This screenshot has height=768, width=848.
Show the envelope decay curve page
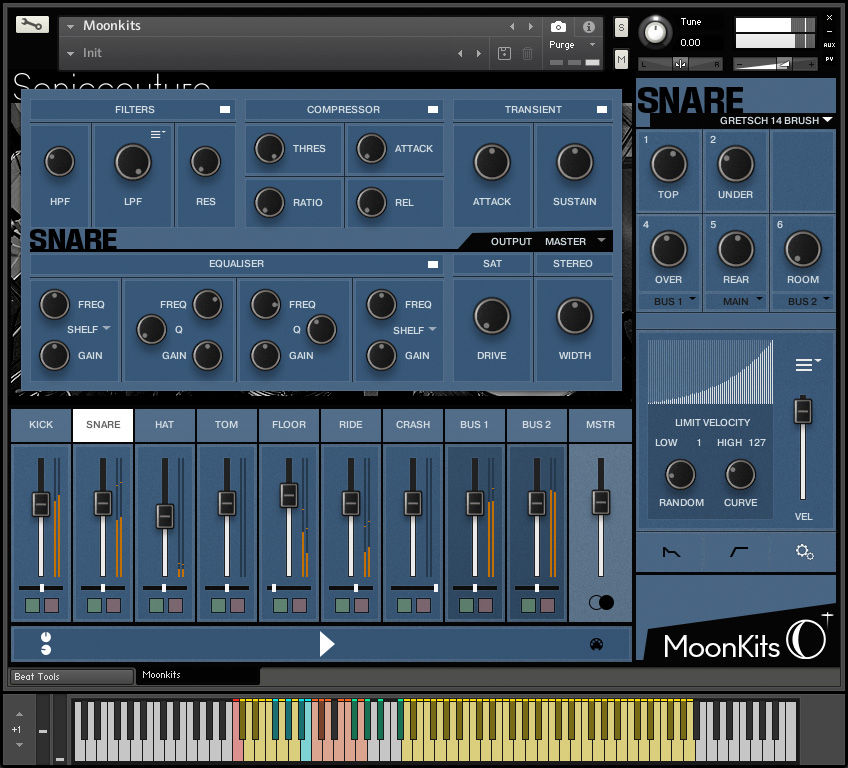tap(671, 552)
